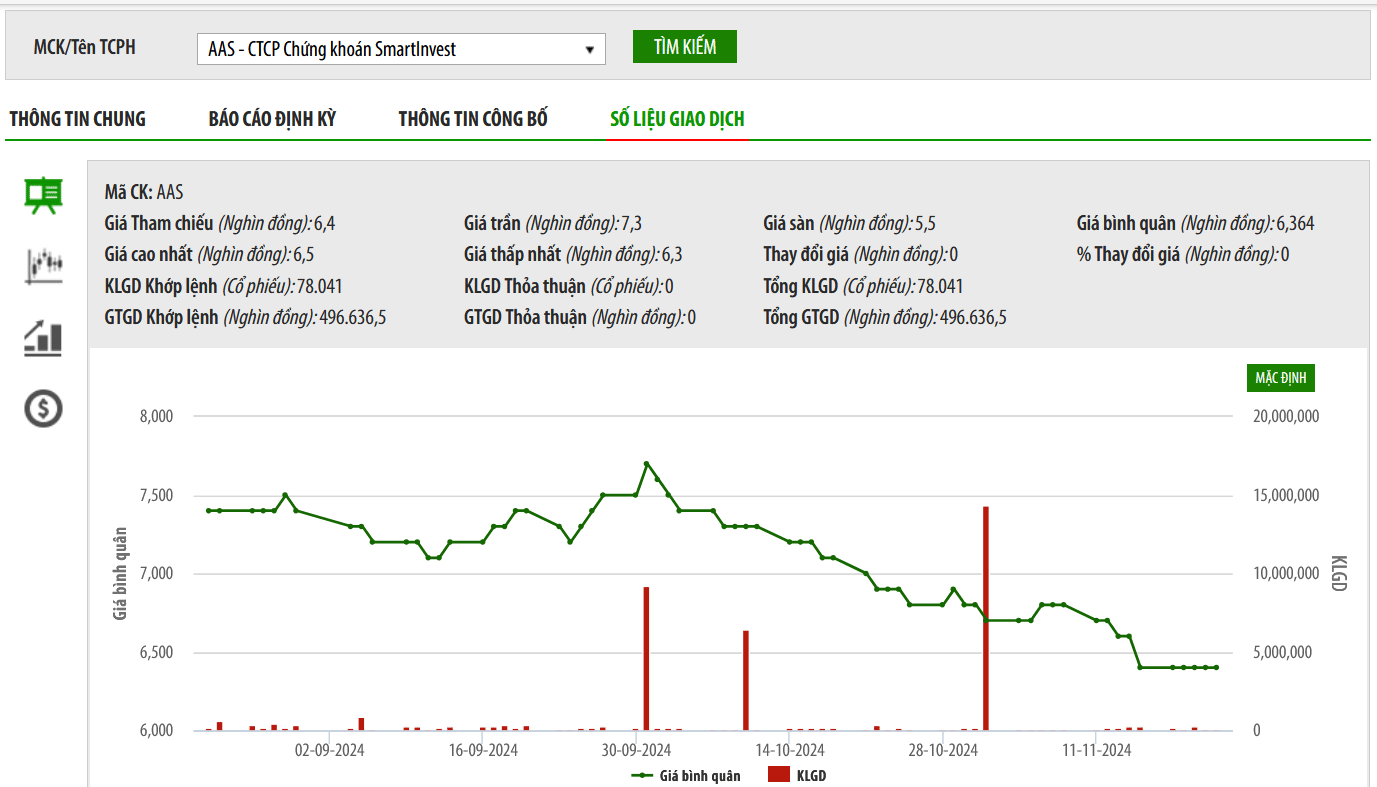The height and width of the screenshot is (787, 1377).
Task: Open the BÁO CÁO ĐỊNH KỲ tab
Action: pyautogui.click(x=272, y=119)
